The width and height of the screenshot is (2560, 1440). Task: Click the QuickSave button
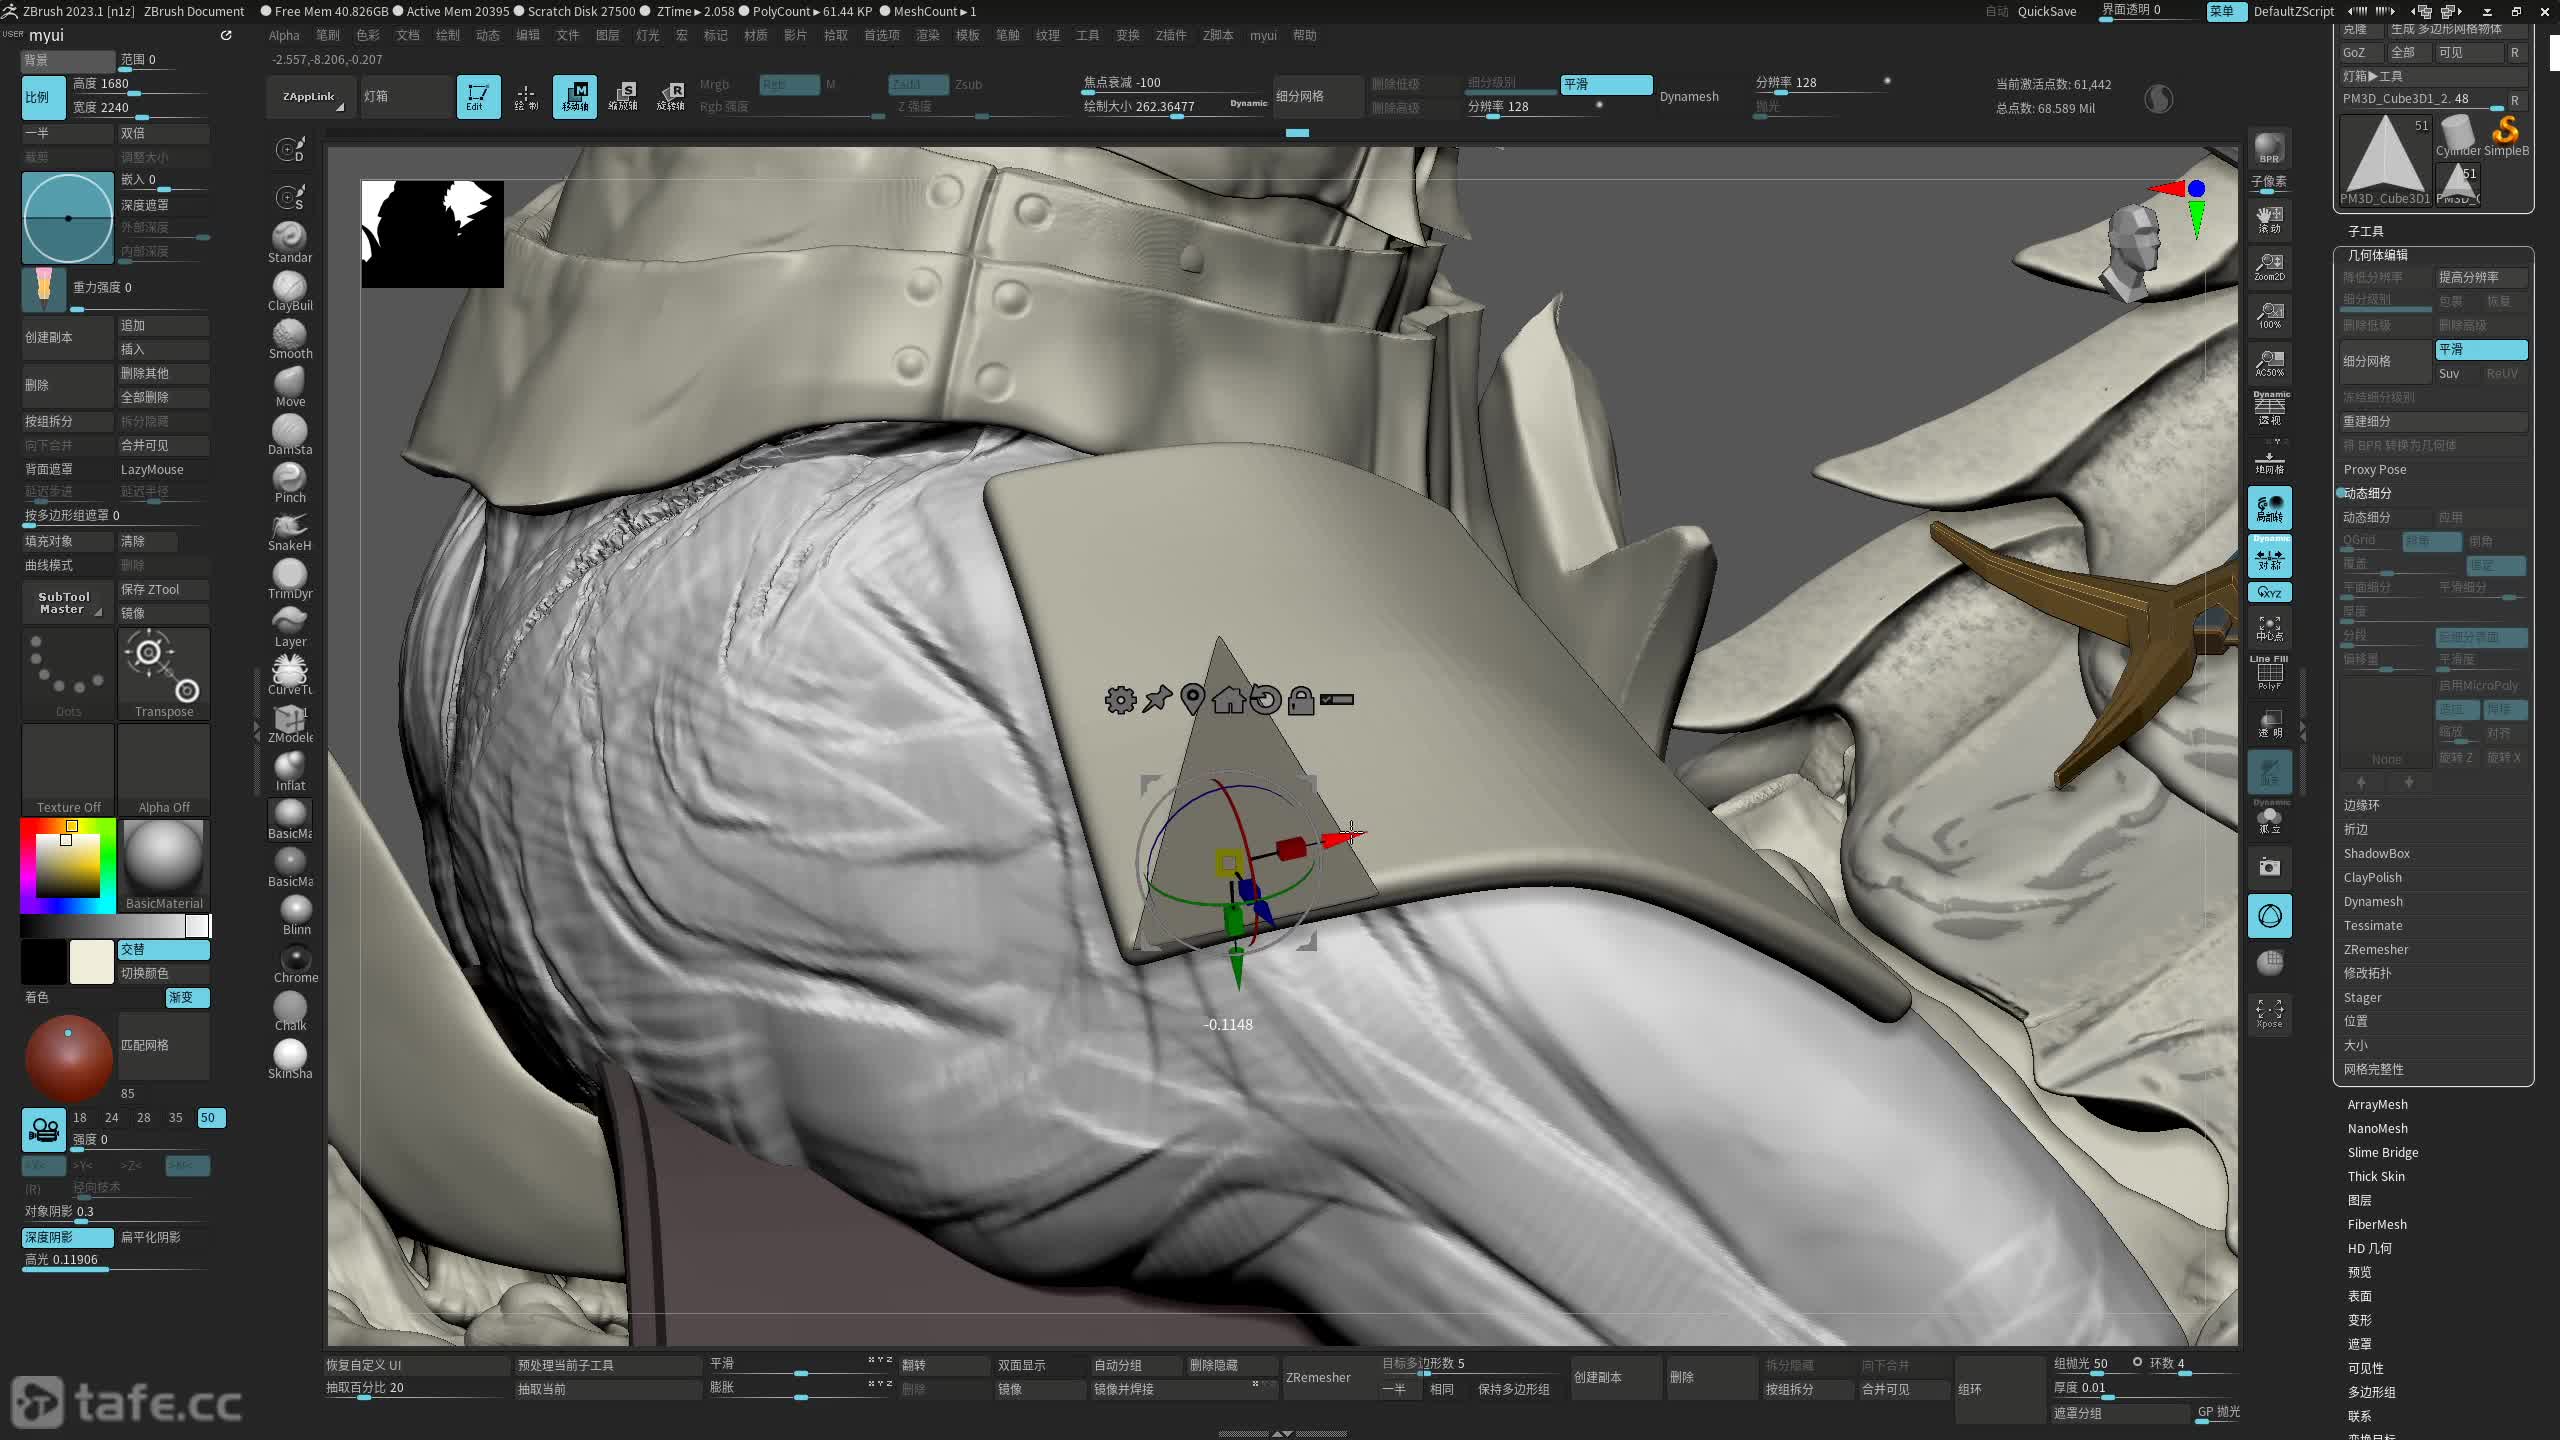(2046, 11)
